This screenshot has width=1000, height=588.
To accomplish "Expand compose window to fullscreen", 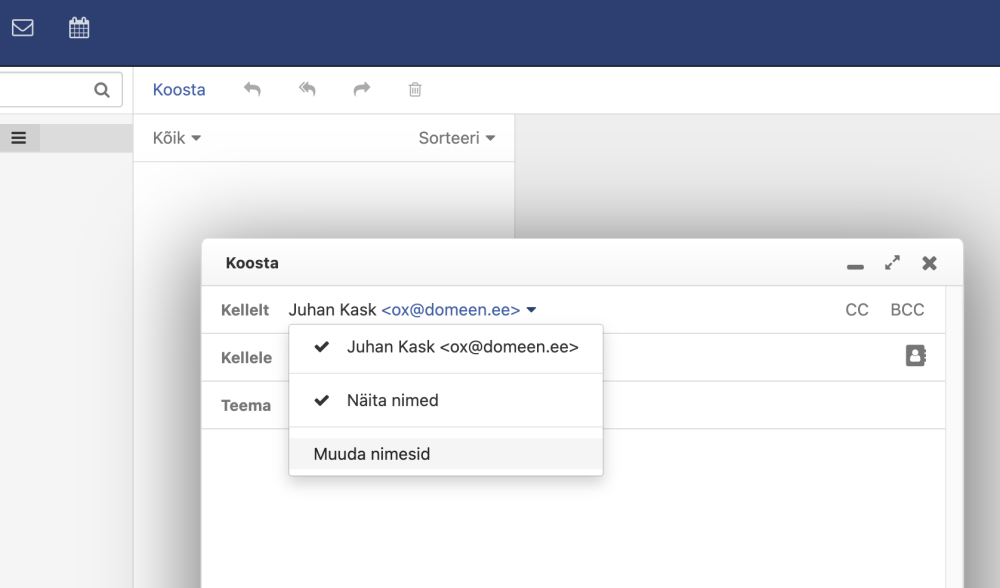I will (x=892, y=263).
